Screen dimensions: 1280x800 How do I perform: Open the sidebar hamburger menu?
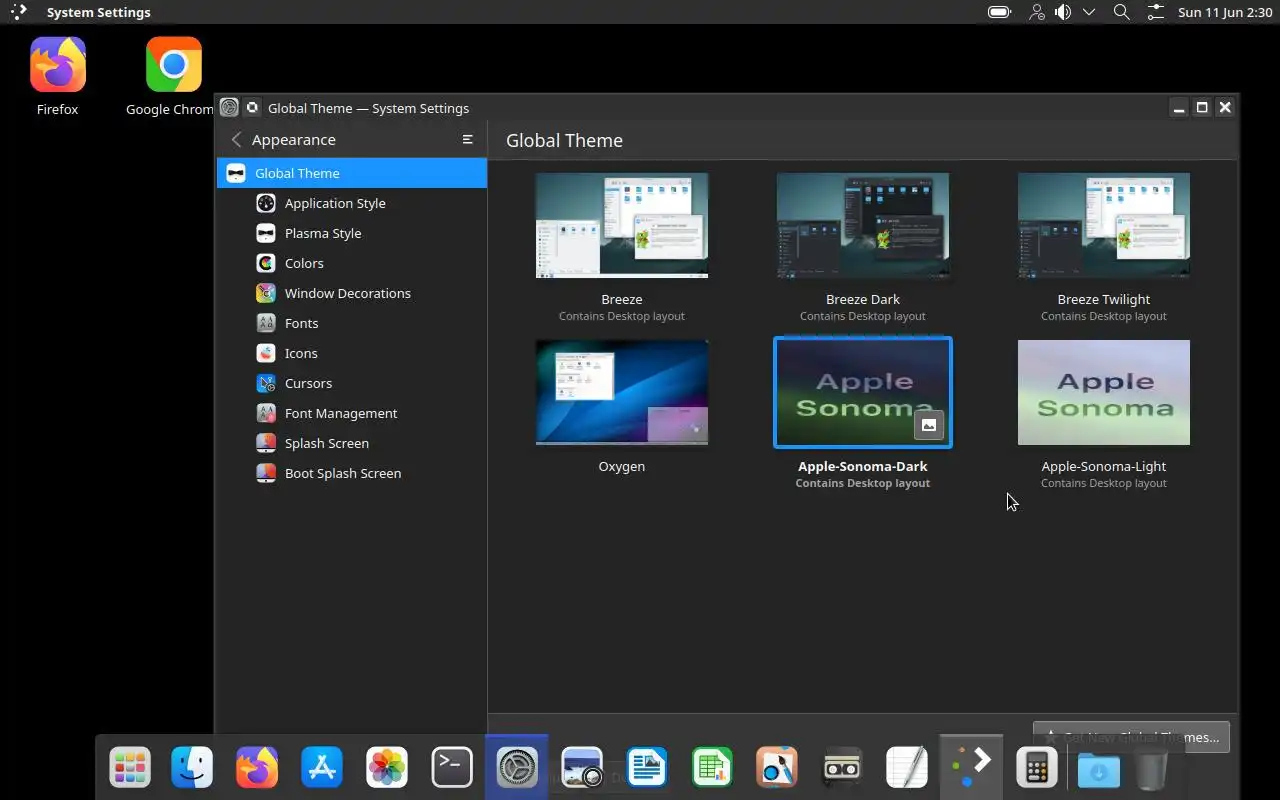(467, 140)
